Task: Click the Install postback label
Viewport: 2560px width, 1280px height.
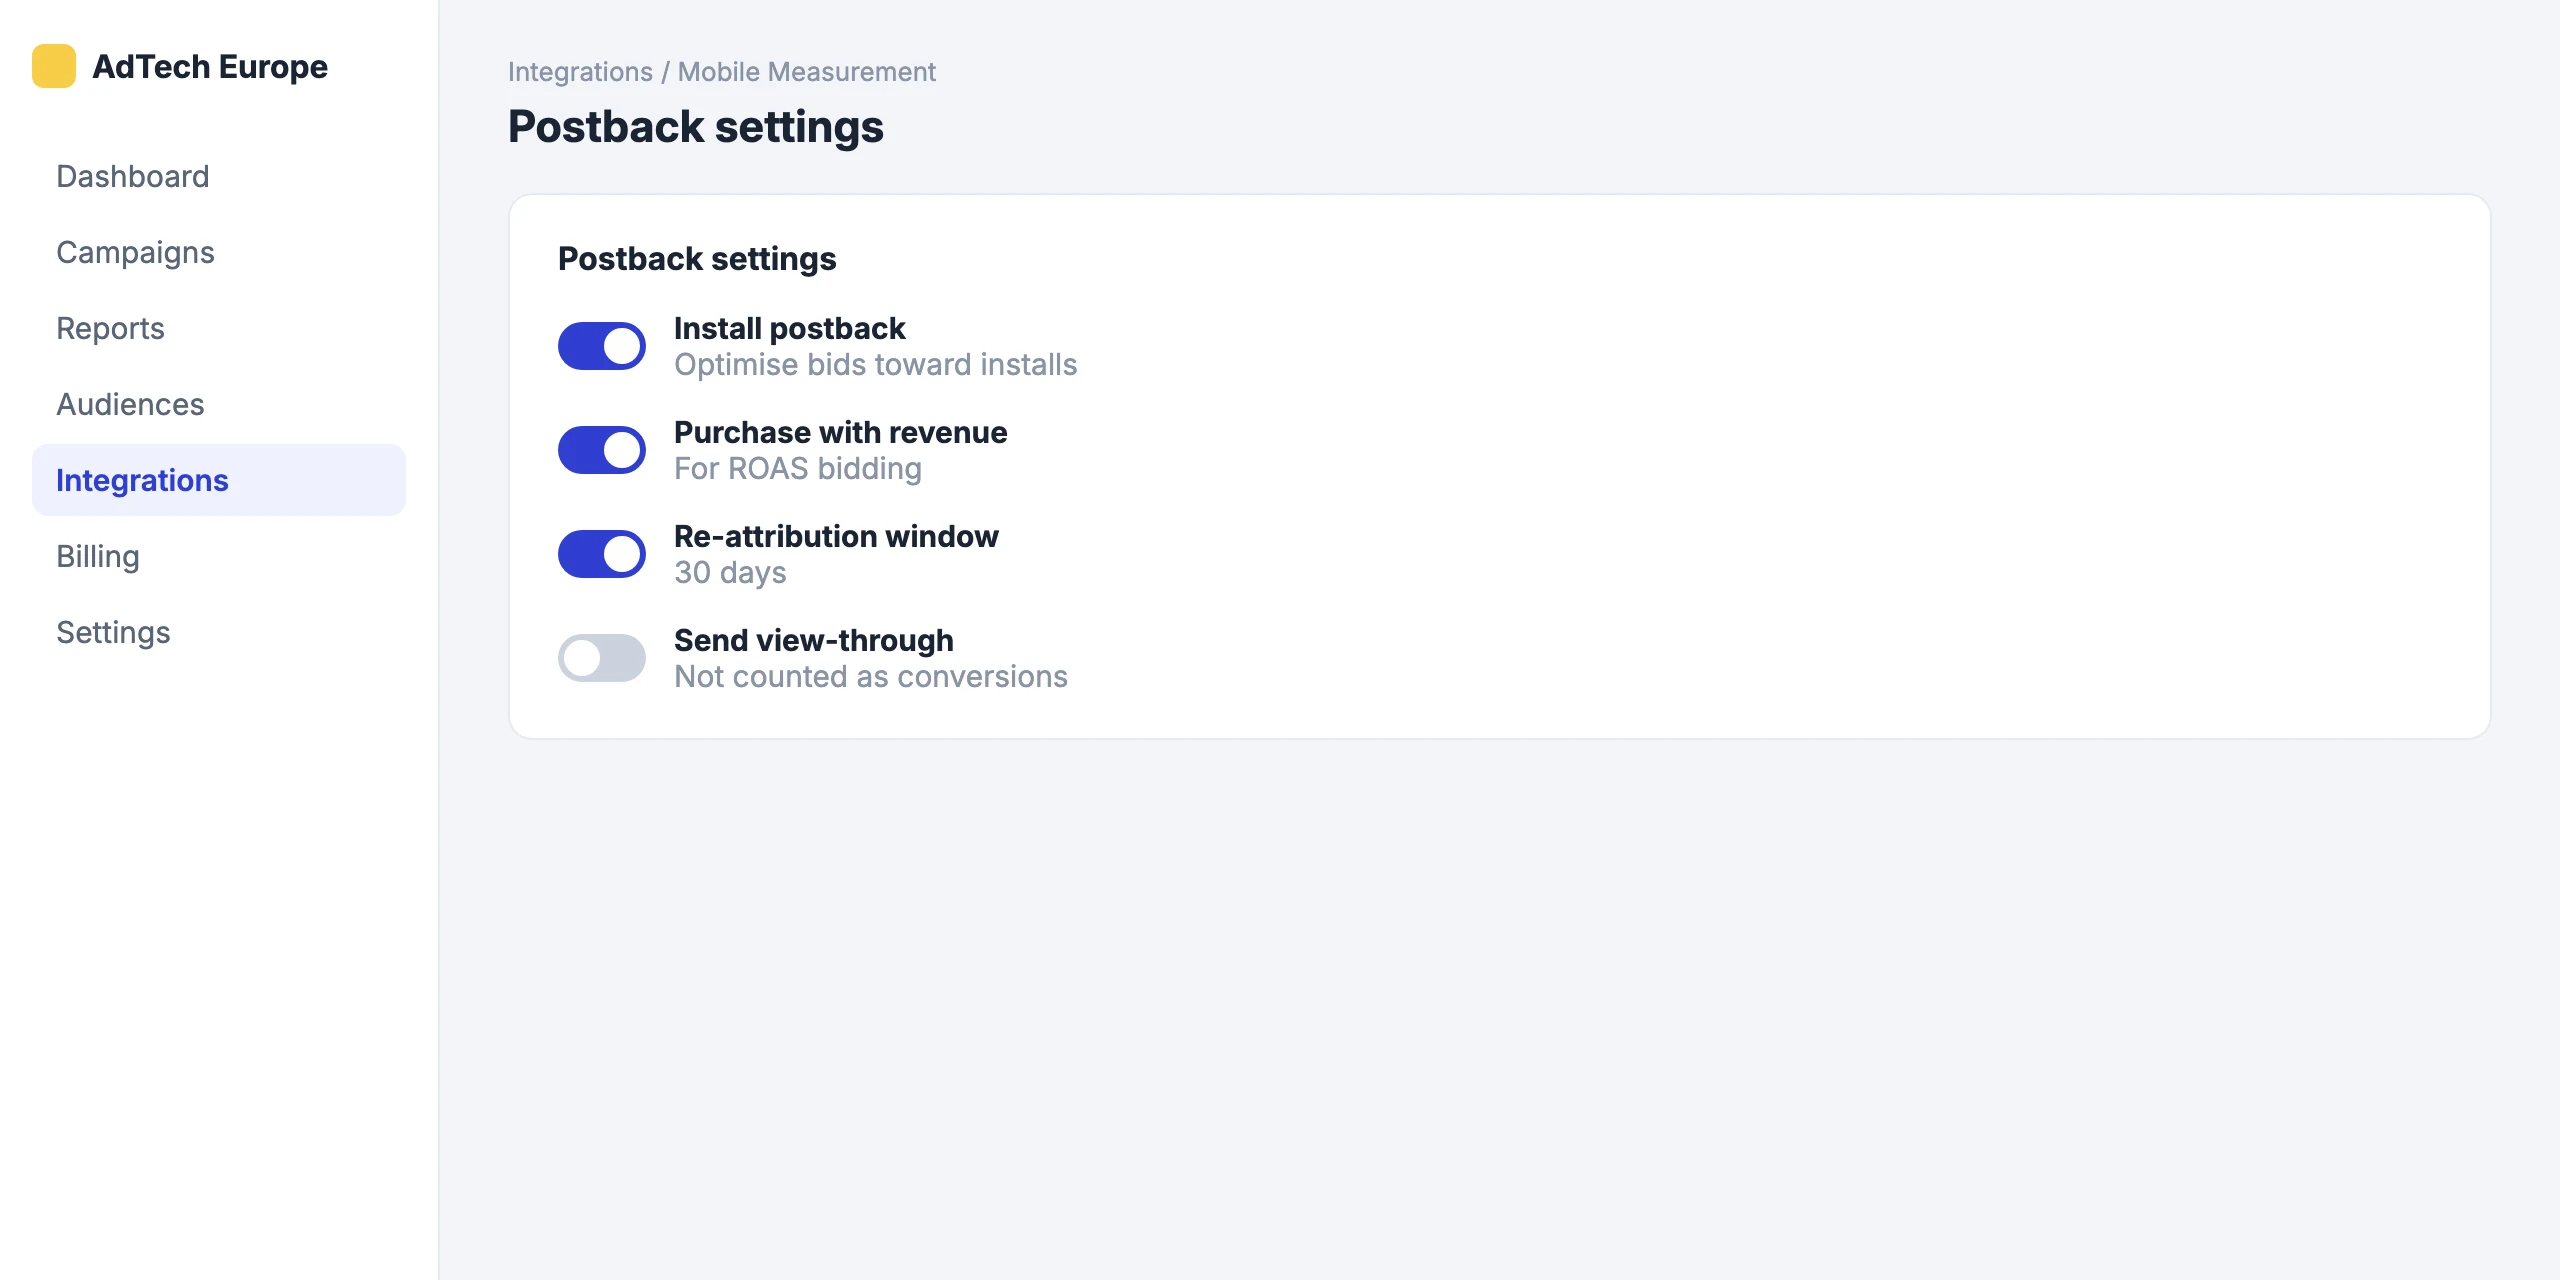Action: (789, 328)
